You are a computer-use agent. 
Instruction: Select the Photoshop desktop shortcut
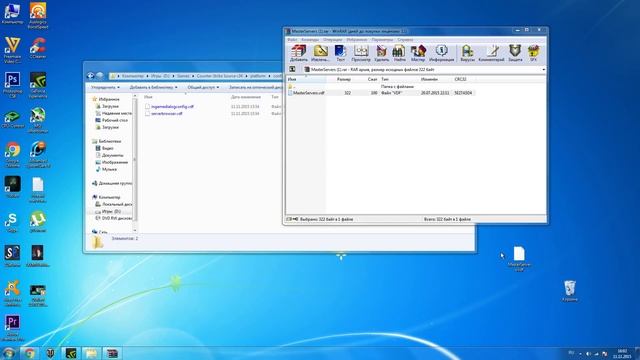pyautogui.click(x=12, y=85)
